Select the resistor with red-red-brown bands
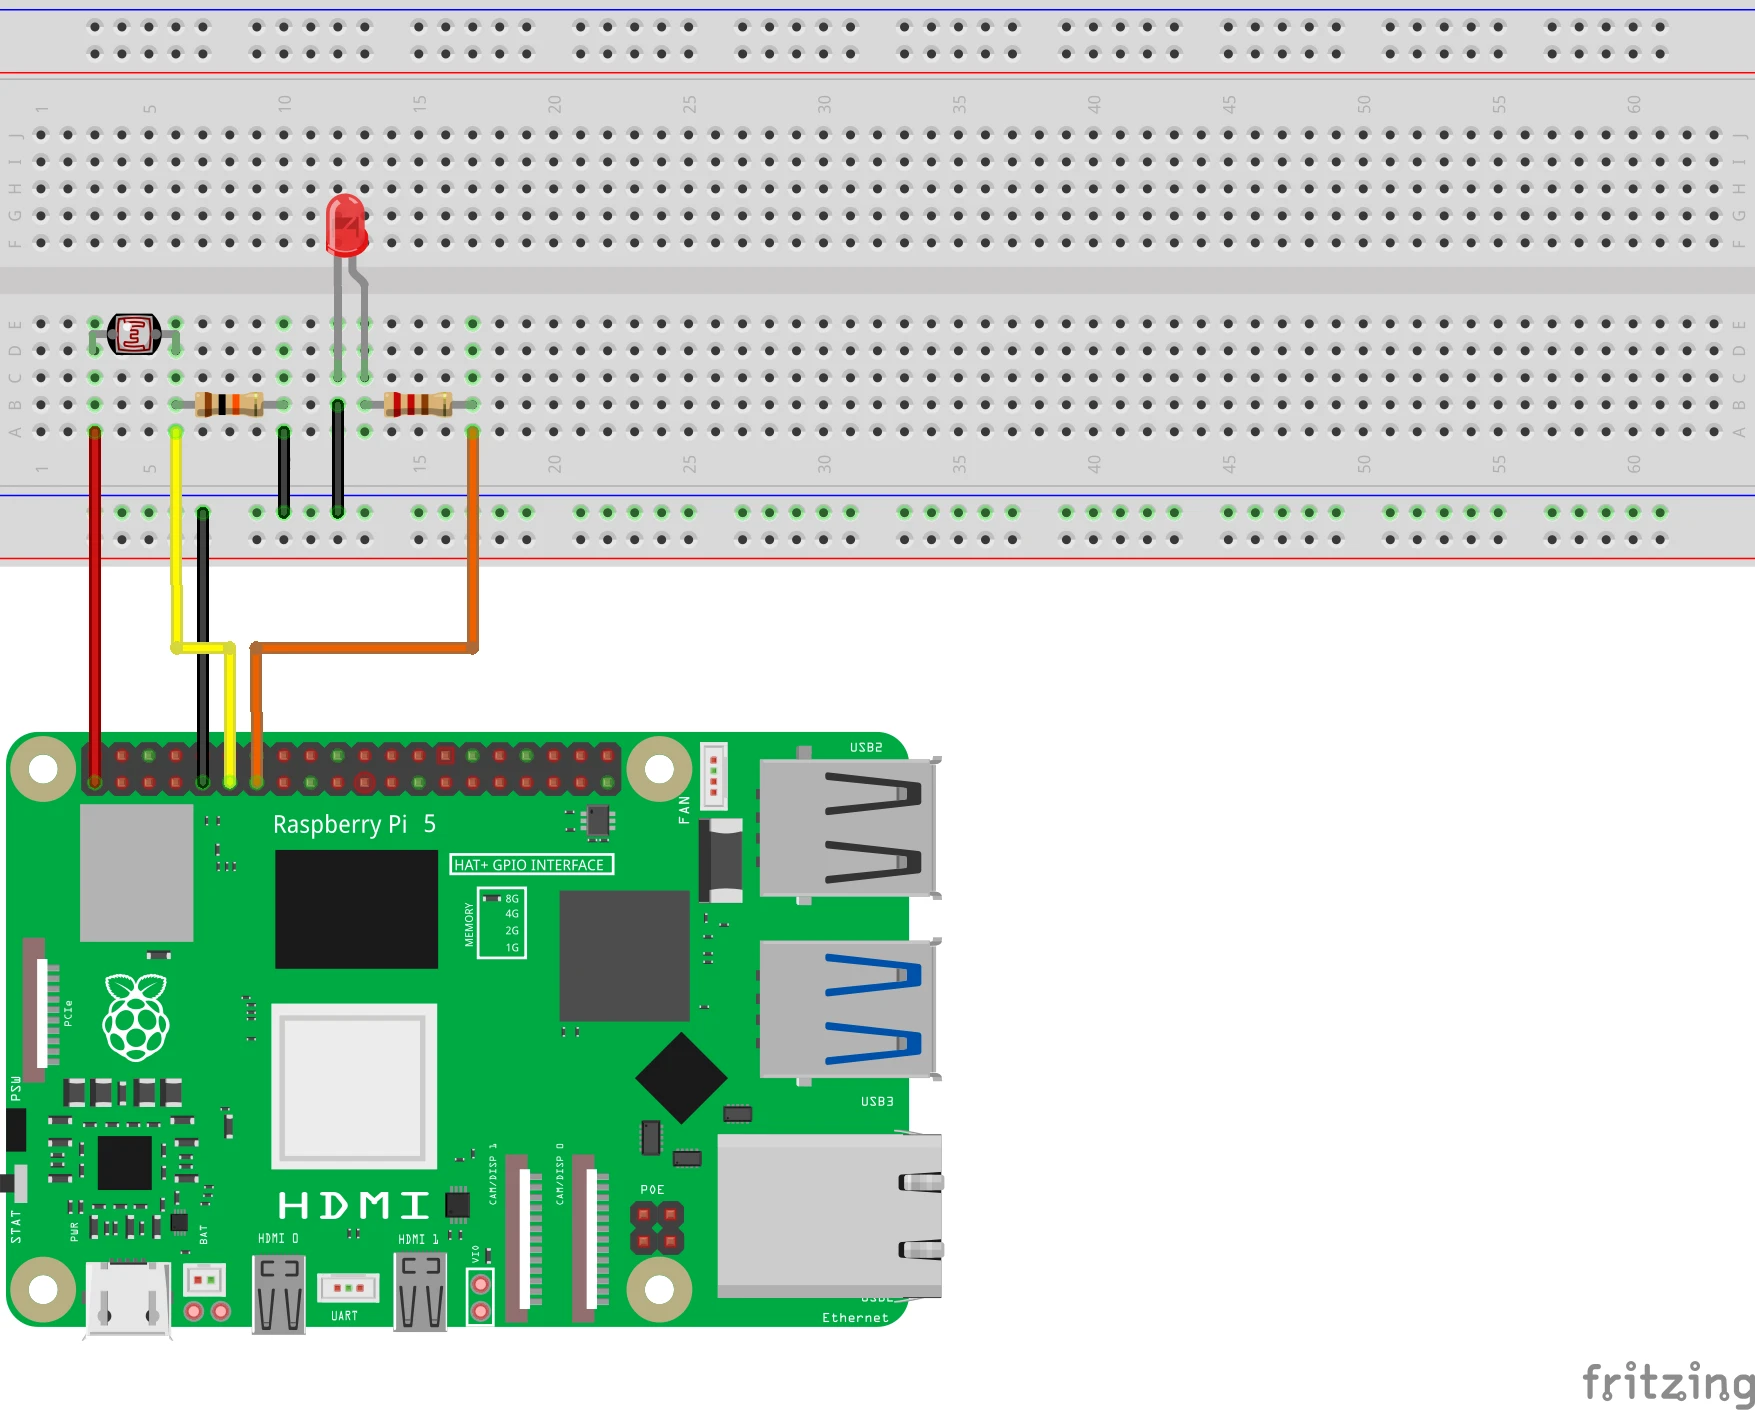This screenshot has height=1410, width=1755. coord(418,404)
